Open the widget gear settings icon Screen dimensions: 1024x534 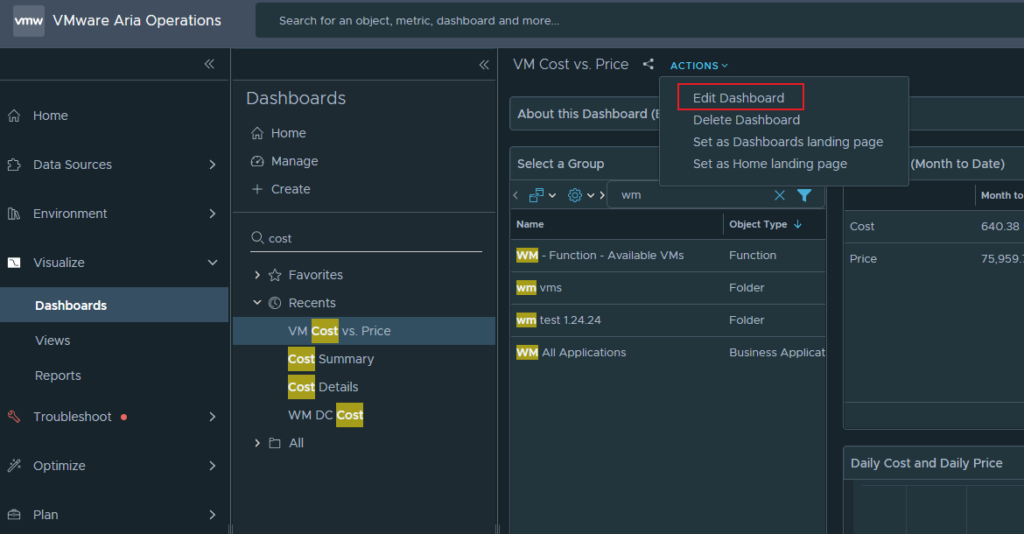[x=575, y=195]
